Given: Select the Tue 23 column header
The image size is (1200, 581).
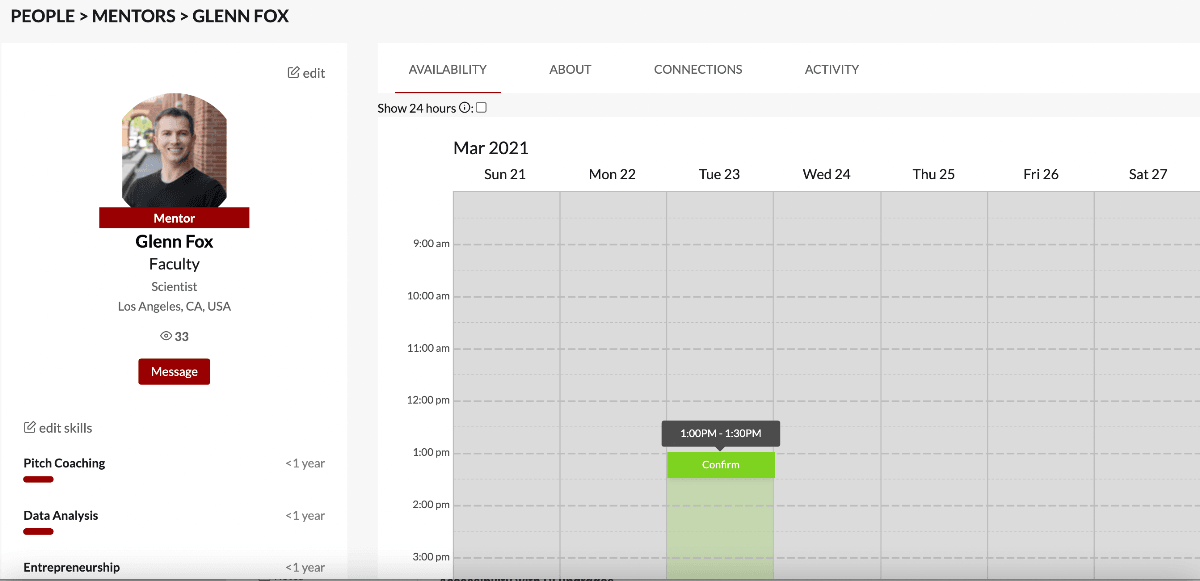Looking at the screenshot, I should coord(719,174).
